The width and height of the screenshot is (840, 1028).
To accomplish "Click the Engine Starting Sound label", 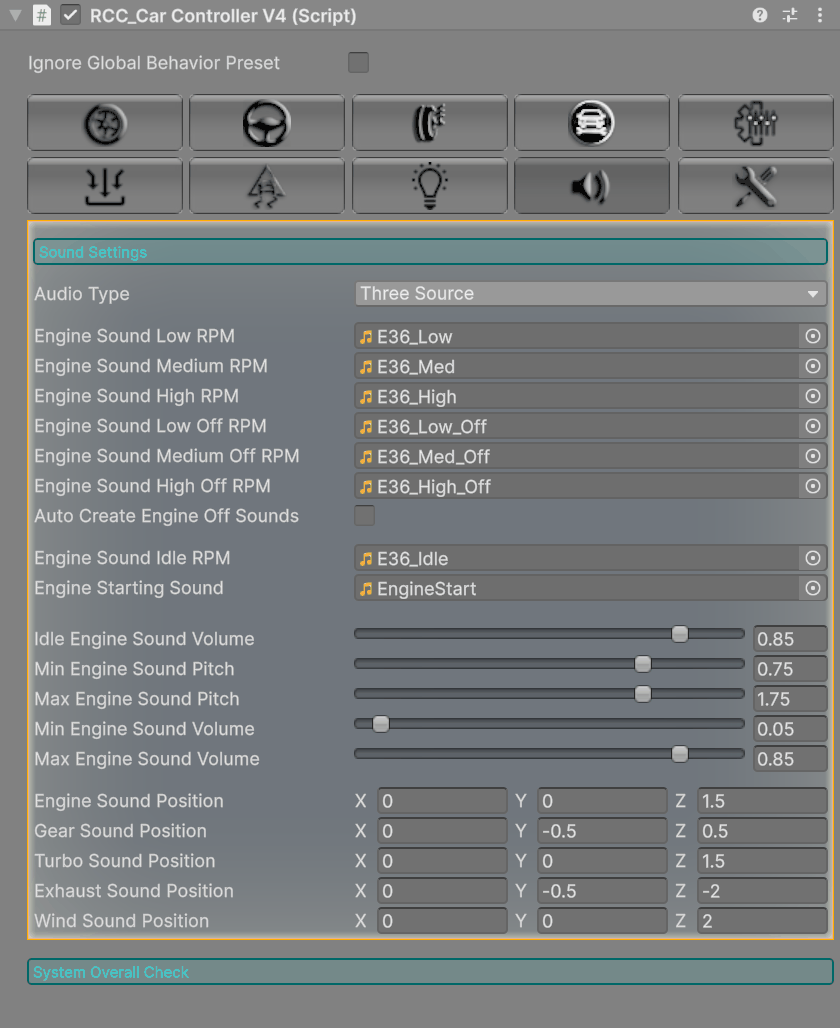I will pyautogui.click(x=129, y=588).
